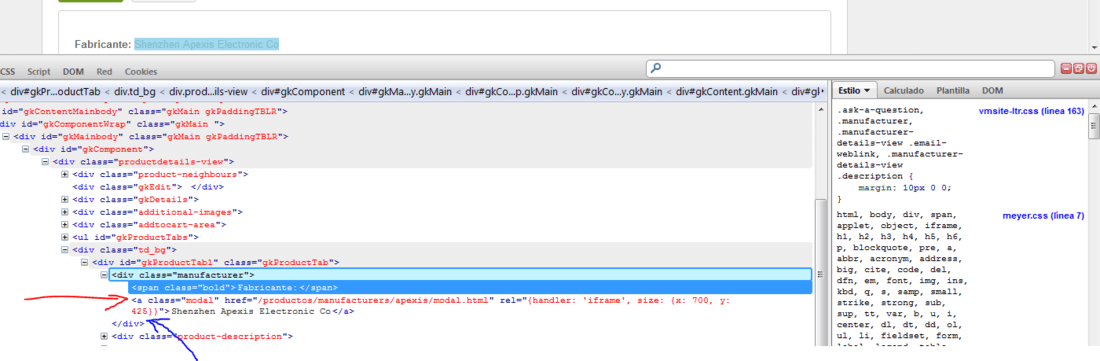
Task: Click the magnifier icon in Firebug search box
Action: tap(656, 69)
